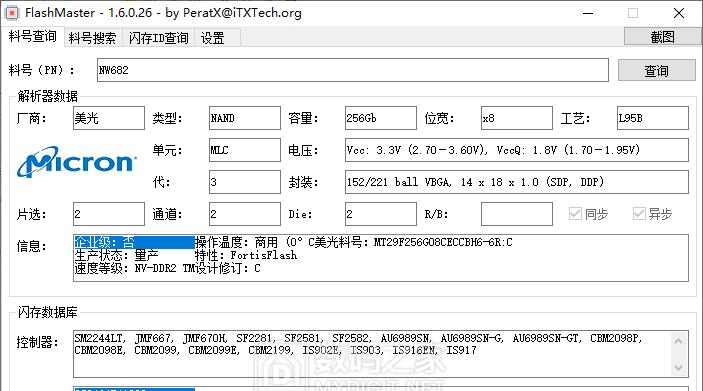Image resolution: width=703 pixels, height=391 pixels.
Task: Select the 特性: FortisFlash list item
Action: (x=246, y=255)
